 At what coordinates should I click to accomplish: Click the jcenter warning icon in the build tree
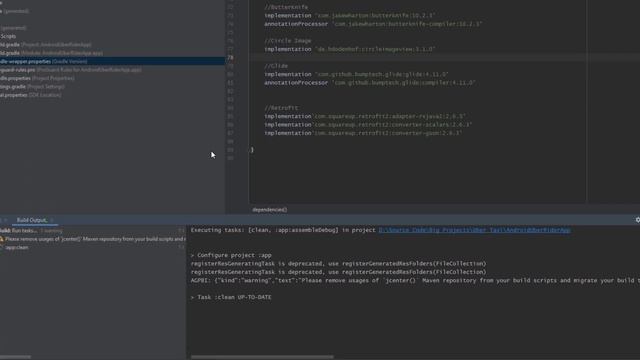pyautogui.click(x=2, y=239)
